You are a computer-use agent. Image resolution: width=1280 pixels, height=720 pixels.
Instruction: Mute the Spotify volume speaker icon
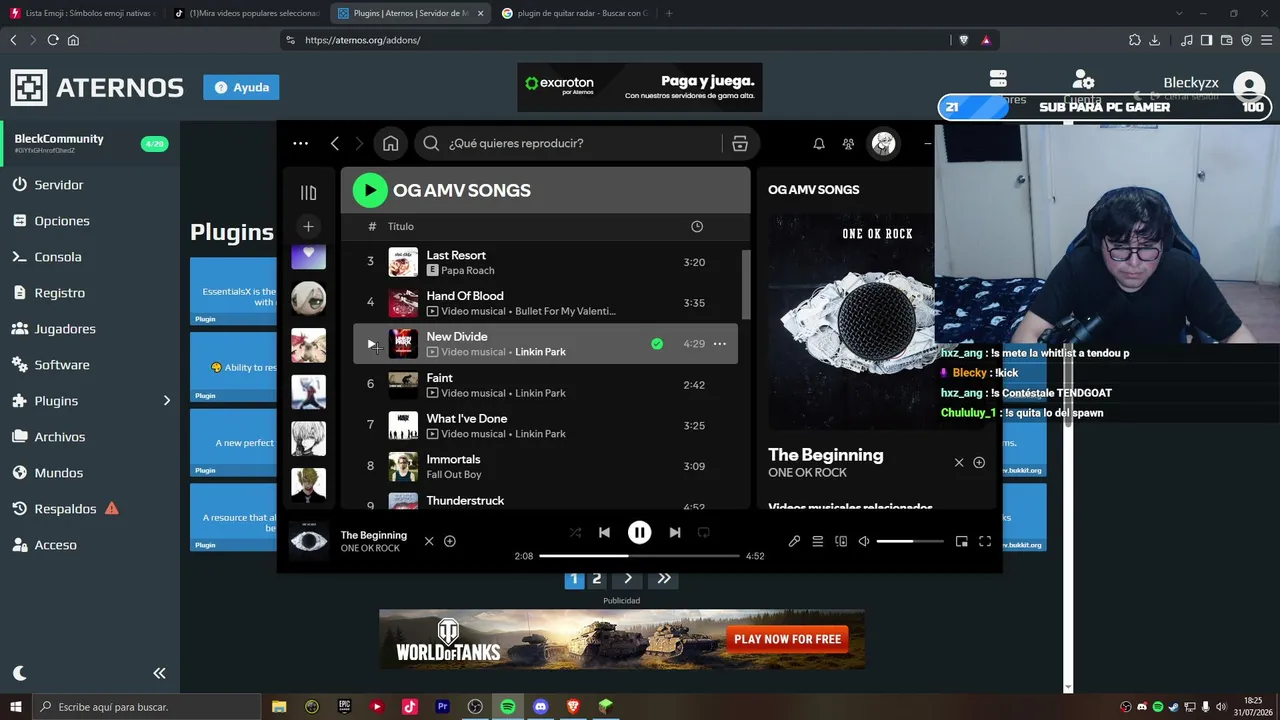pyautogui.click(x=864, y=541)
